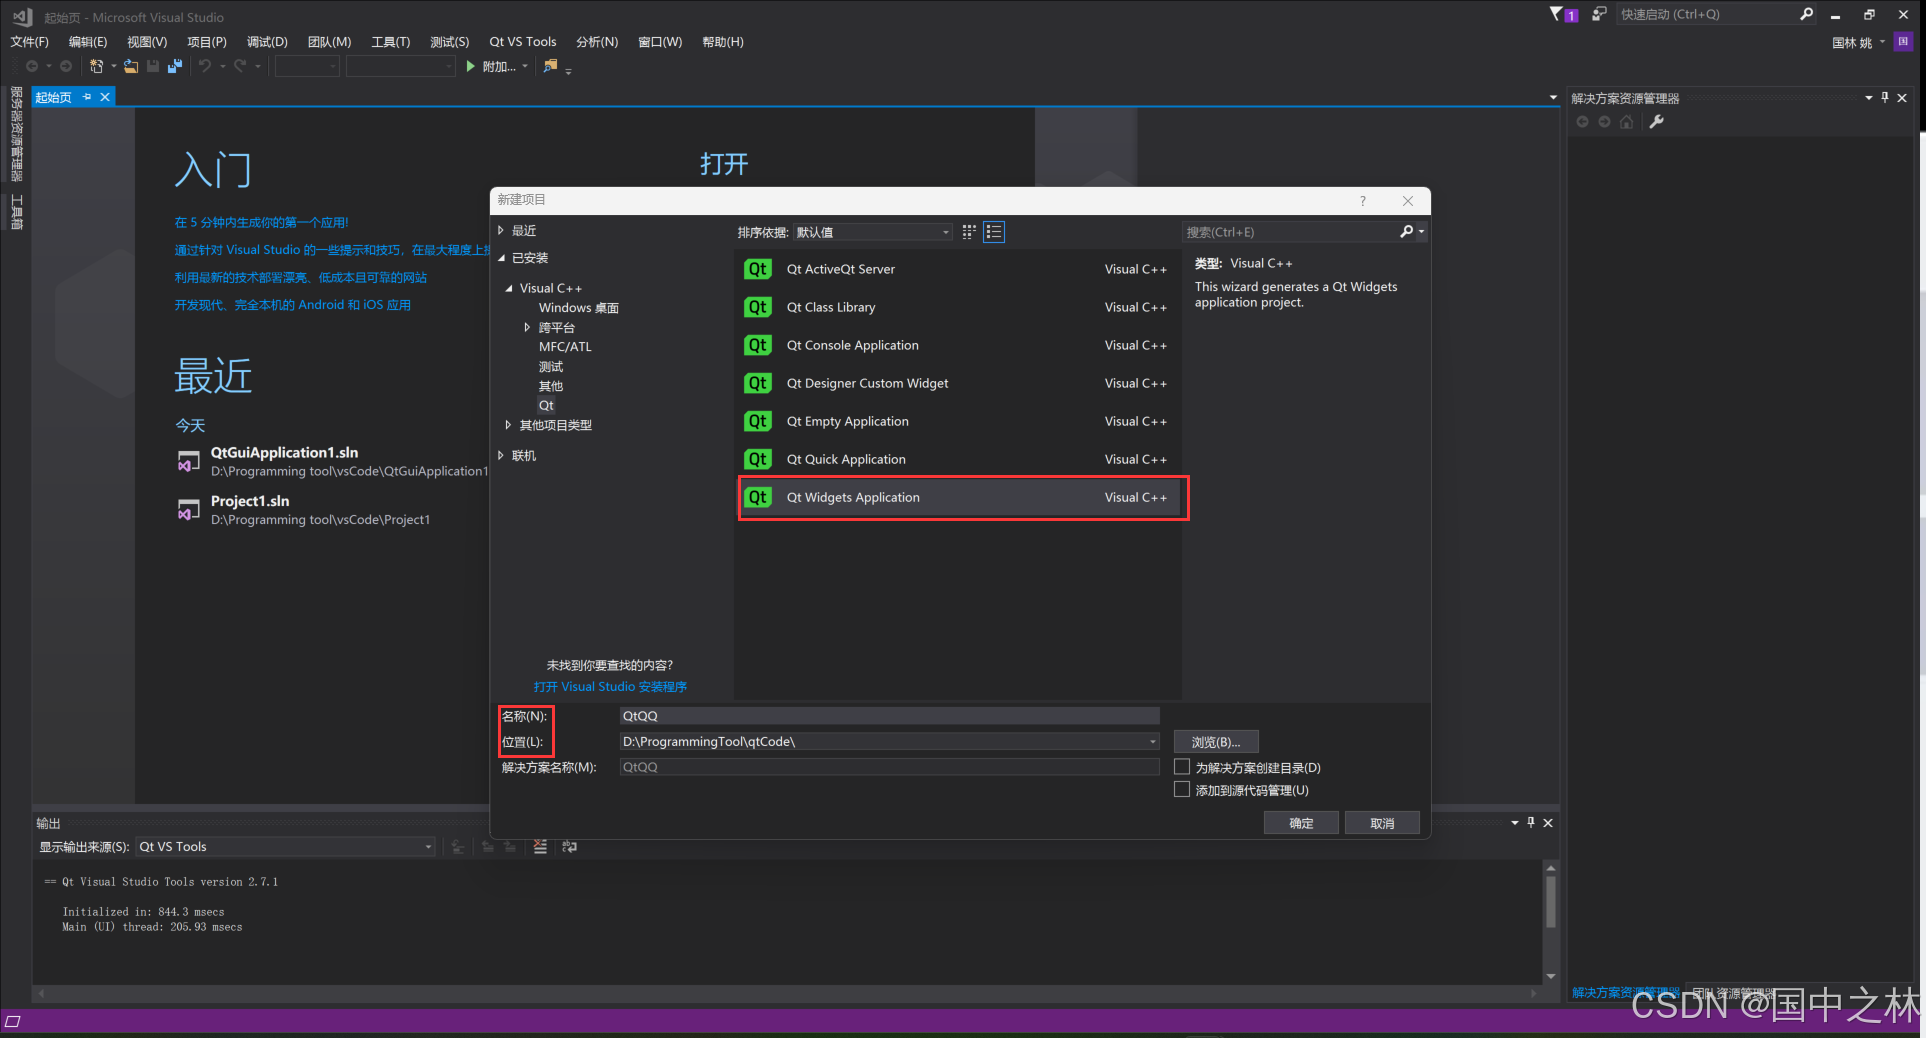Screen dimensions: 1926x1038
Task: Click the Qt icon beside Qt Quick Application
Action: click(758, 459)
